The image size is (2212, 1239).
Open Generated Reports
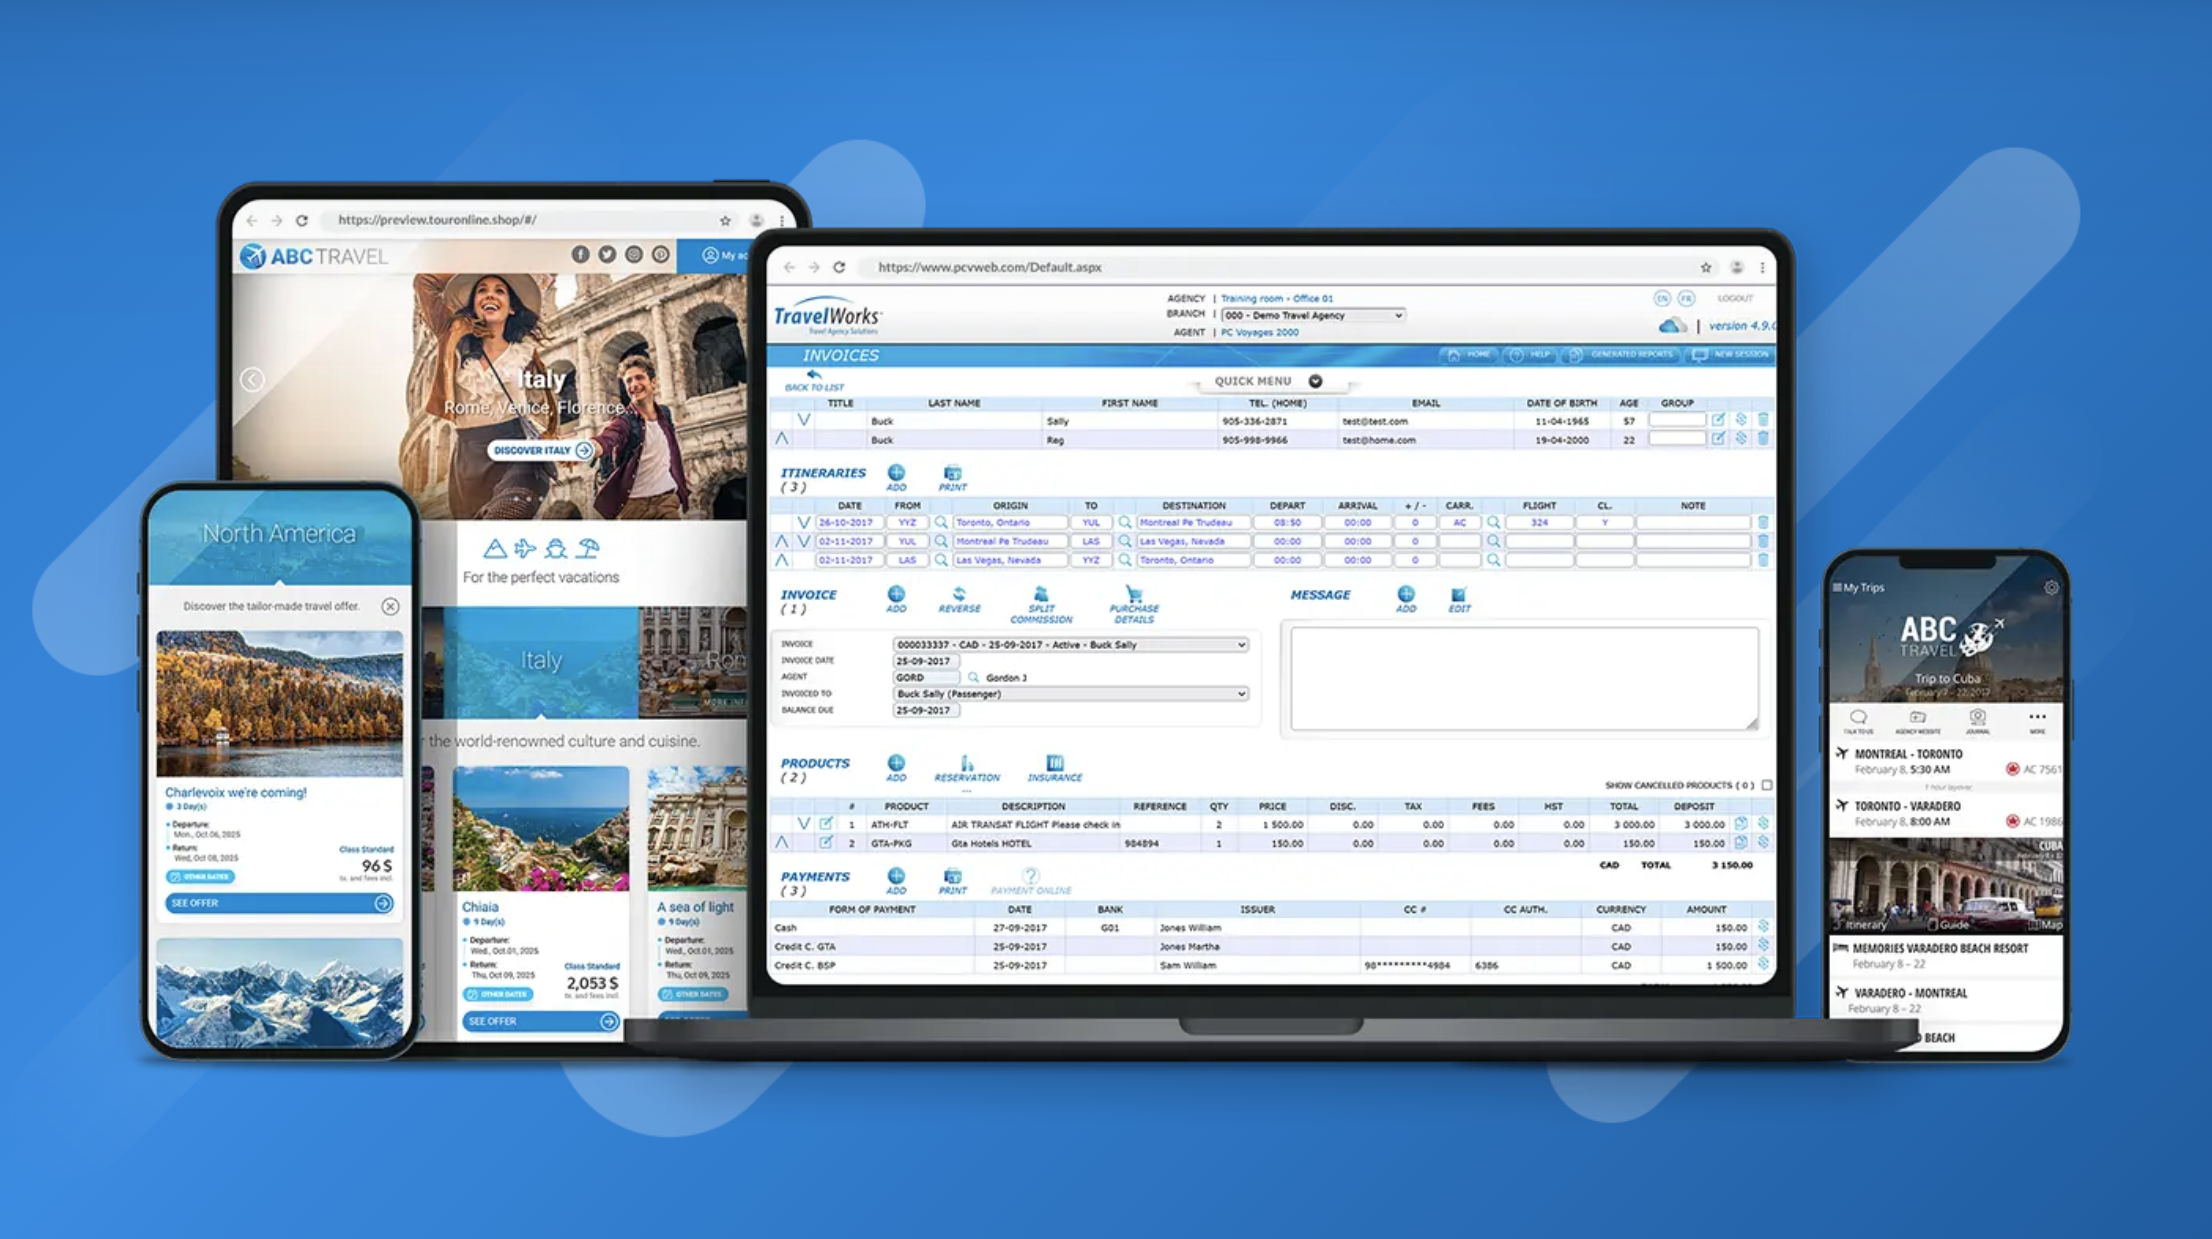pos(1632,354)
